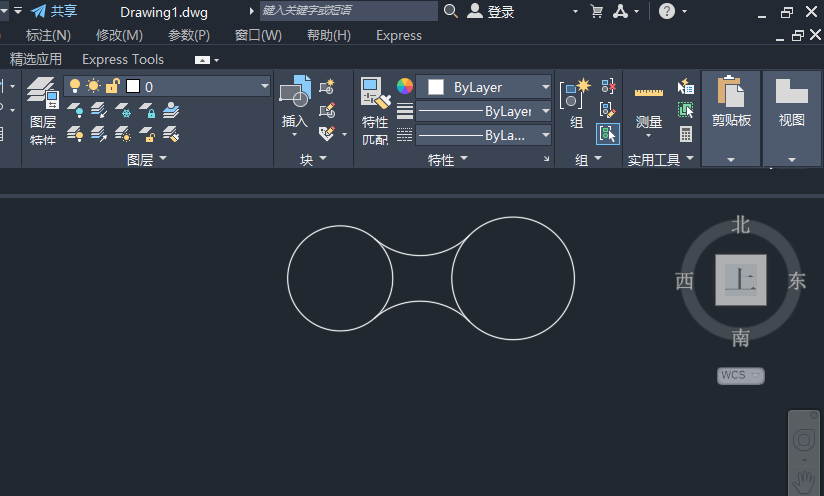This screenshot has width=824, height=496.
Task: Open the 帮助(H) menu
Action: coord(328,35)
